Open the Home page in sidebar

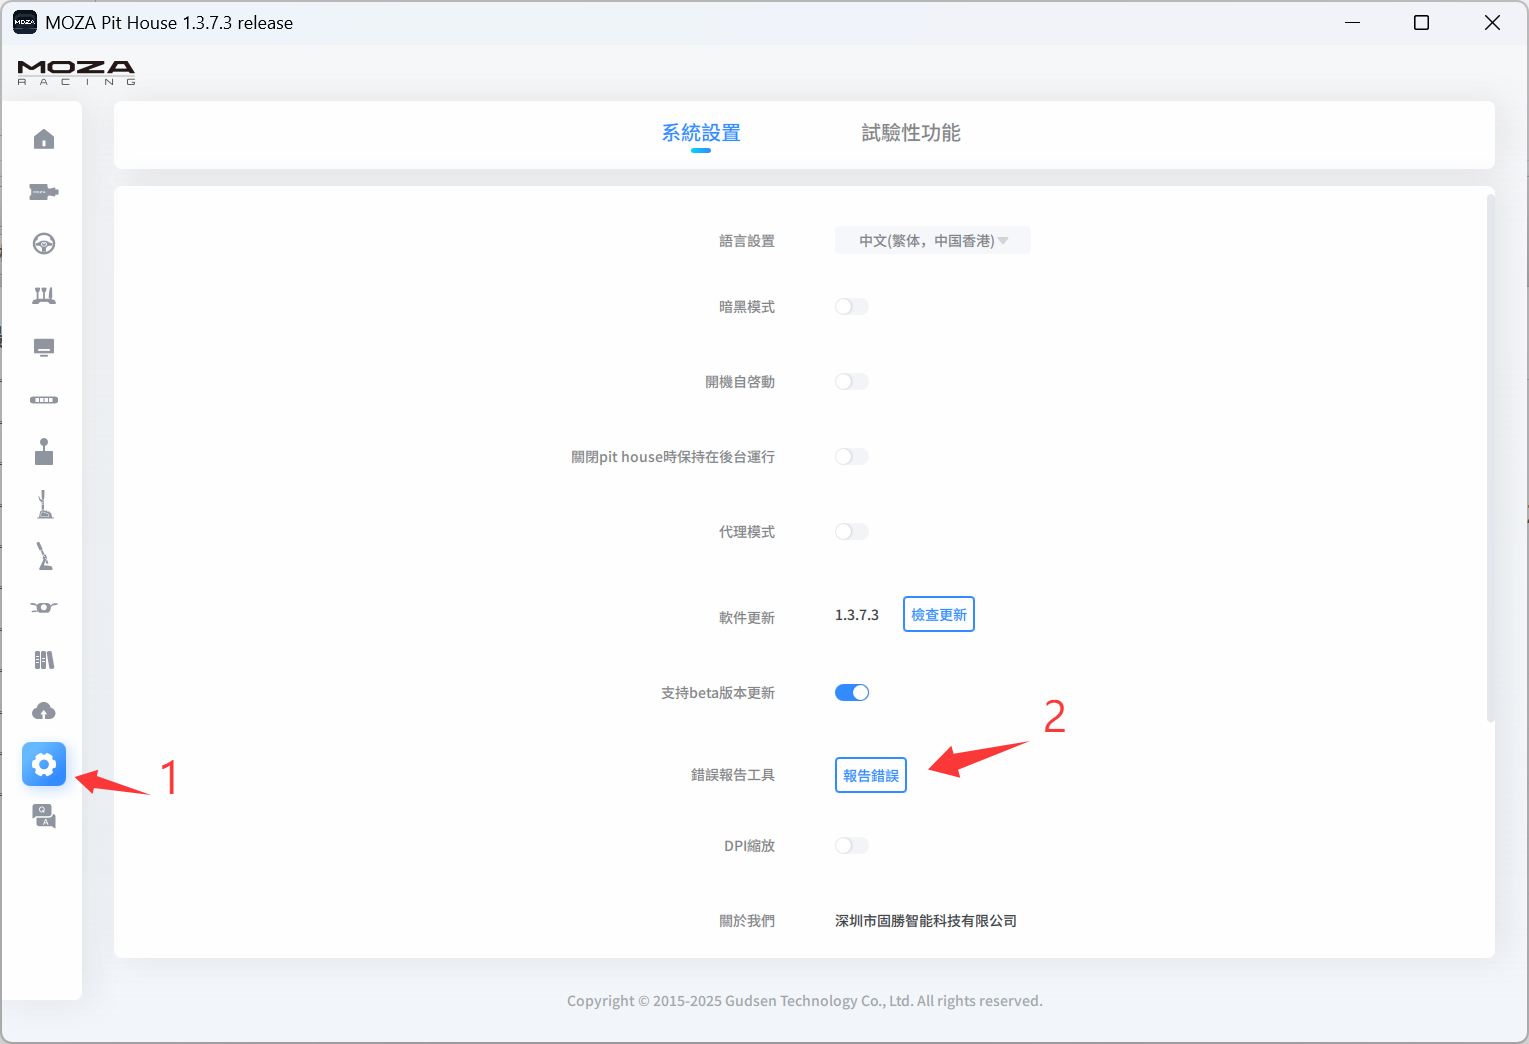click(44, 139)
